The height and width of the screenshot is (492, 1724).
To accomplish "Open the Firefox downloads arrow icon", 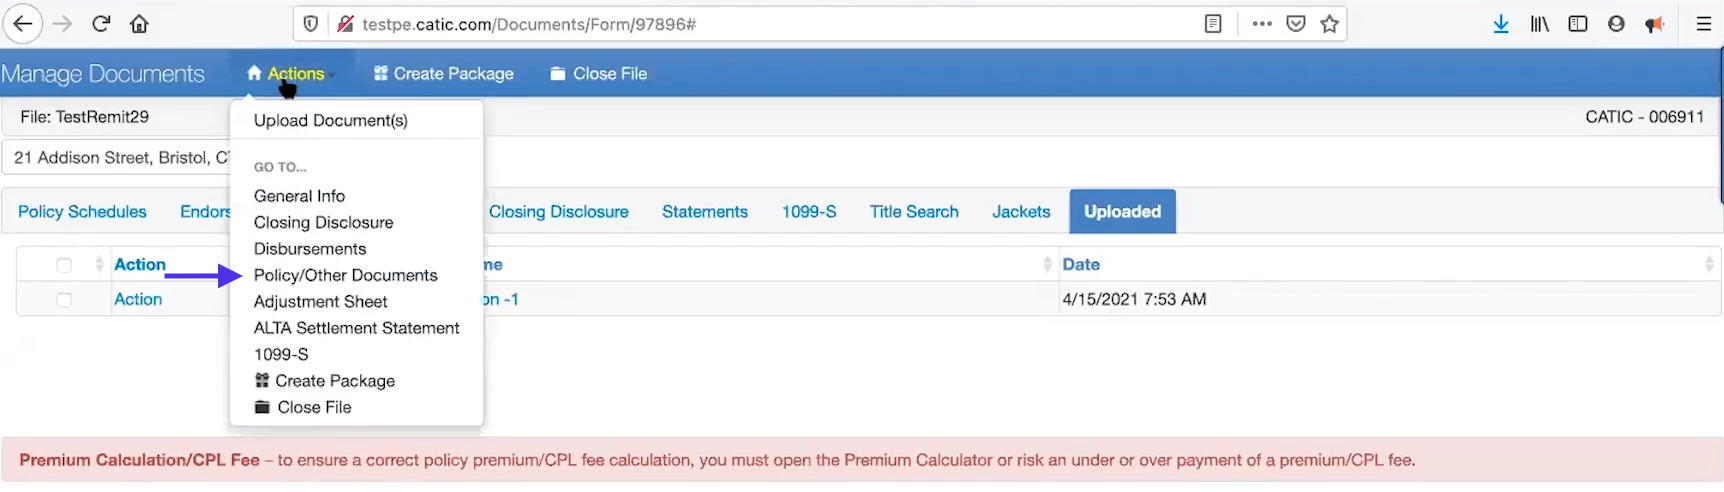I will tap(1501, 25).
